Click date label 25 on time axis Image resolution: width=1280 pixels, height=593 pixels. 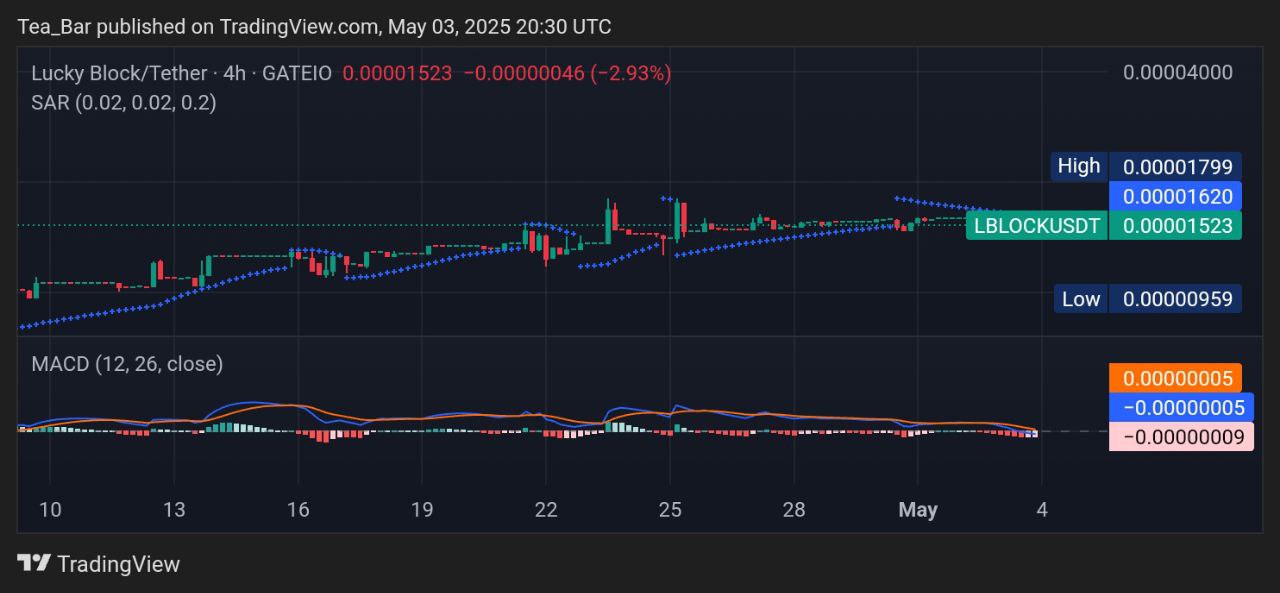(670, 510)
